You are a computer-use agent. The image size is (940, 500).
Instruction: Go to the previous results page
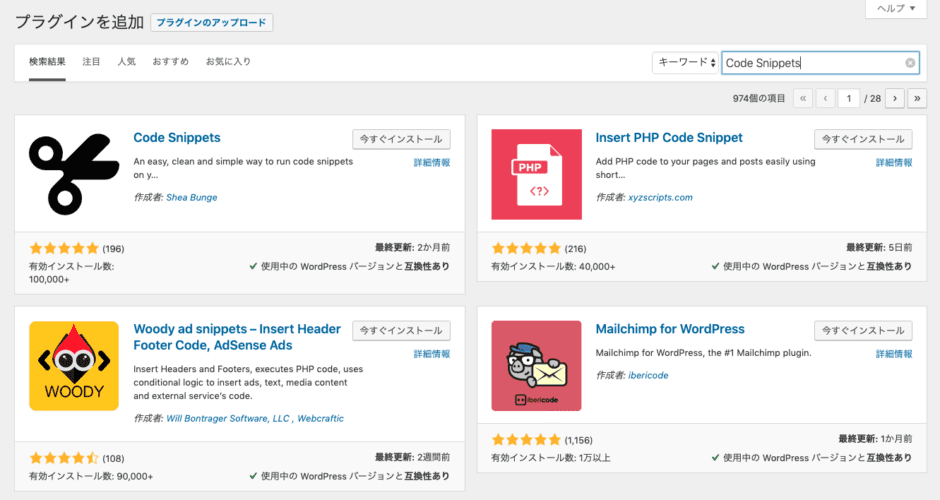pyautogui.click(x=825, y=98)
